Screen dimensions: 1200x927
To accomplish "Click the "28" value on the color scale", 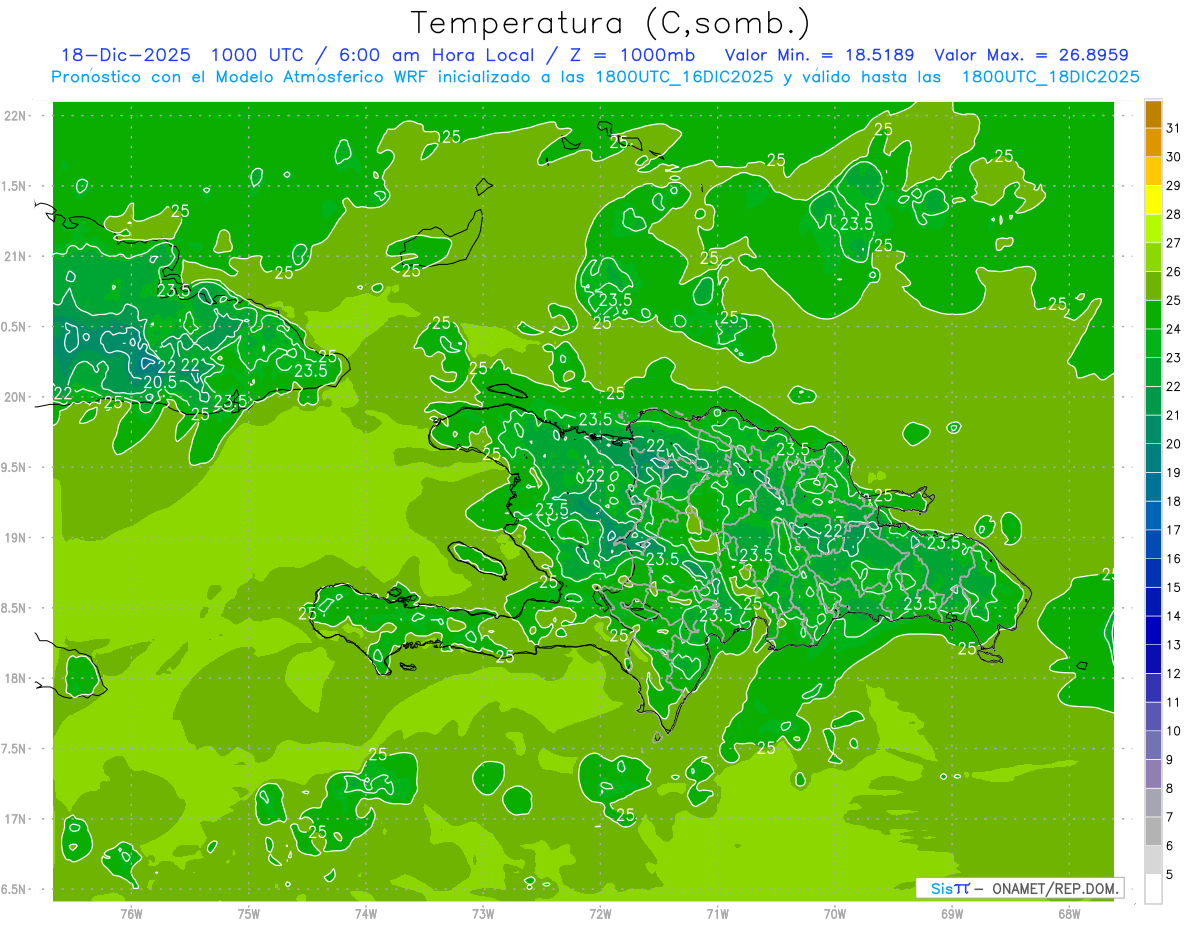I will point(1174,214).
